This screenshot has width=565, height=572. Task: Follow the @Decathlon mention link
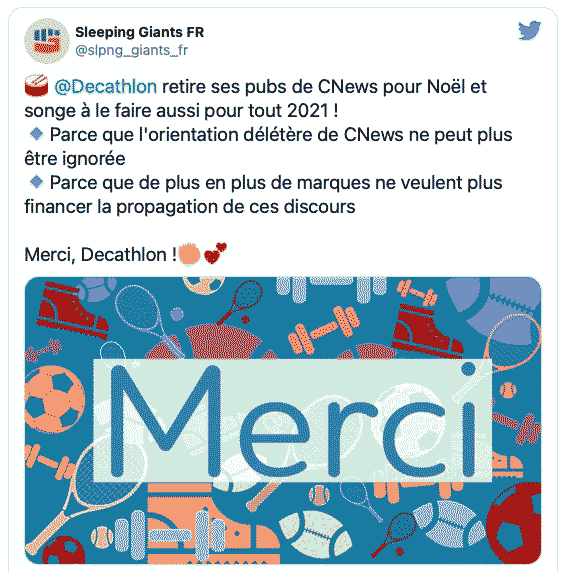[106, 87]
